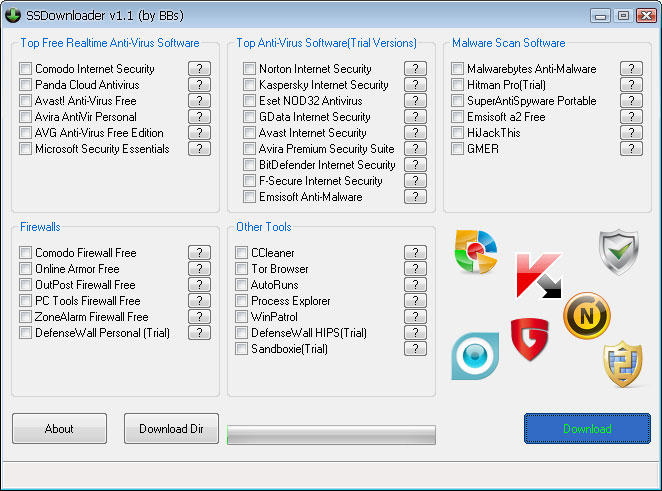Image resolution: width=662 pixels, height=491 pixels.
Task: Tick the WinPatrol checkbox
Action: click(241, 317)
